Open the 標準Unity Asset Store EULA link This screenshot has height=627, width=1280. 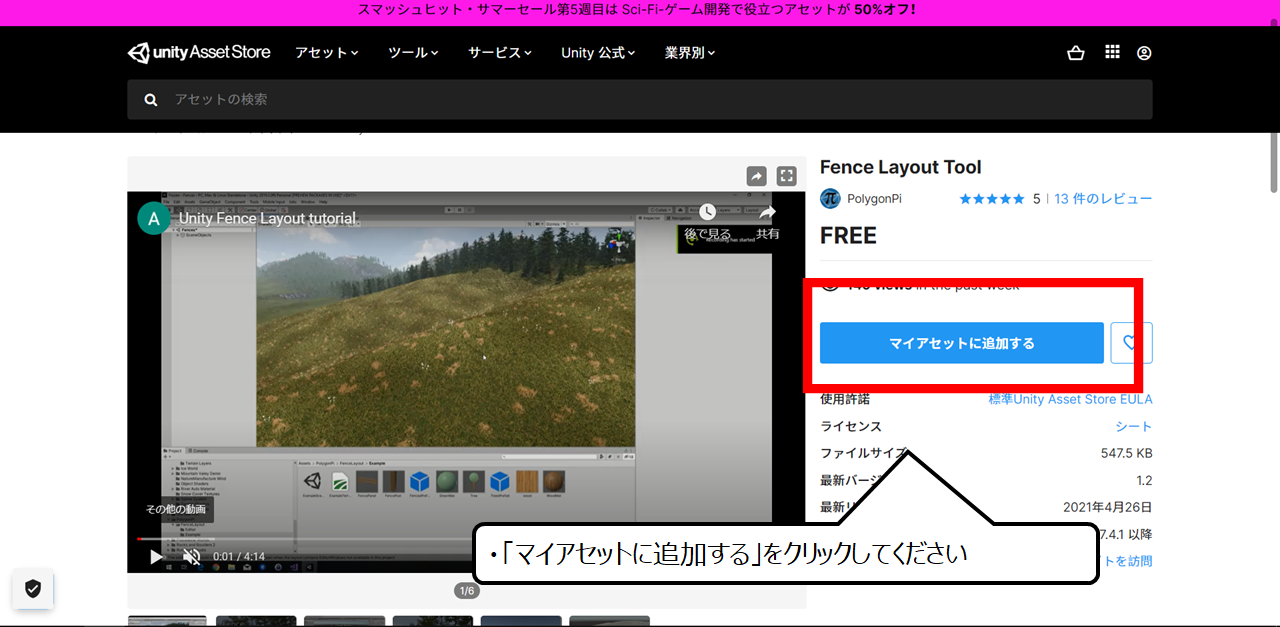(1070, 399)
